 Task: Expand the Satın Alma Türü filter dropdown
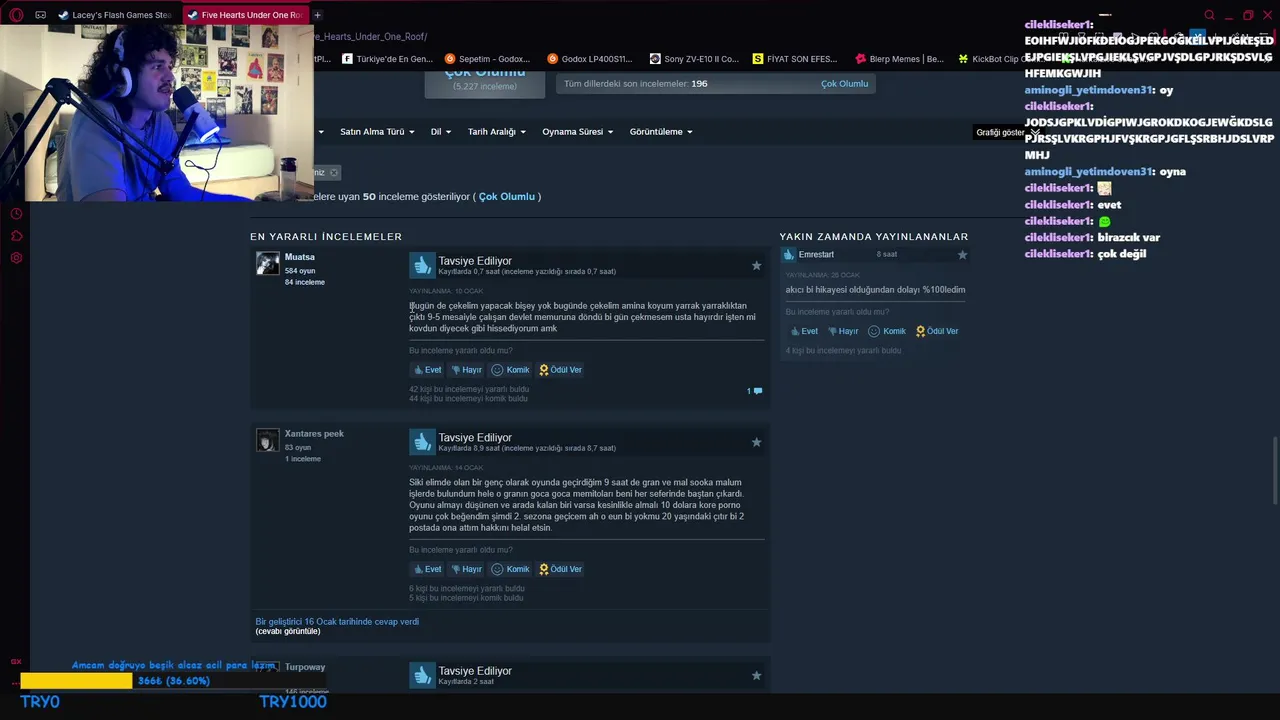377,132
